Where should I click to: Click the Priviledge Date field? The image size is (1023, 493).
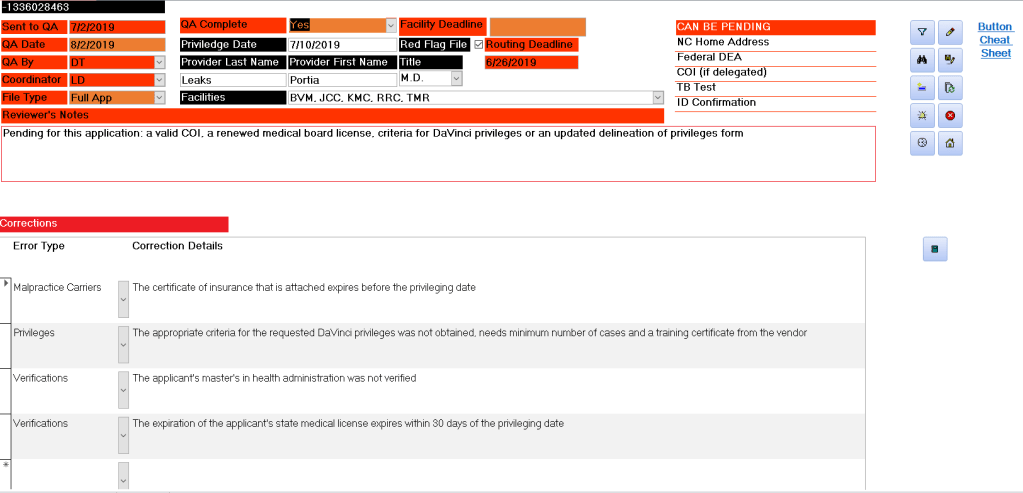point(340,45)
